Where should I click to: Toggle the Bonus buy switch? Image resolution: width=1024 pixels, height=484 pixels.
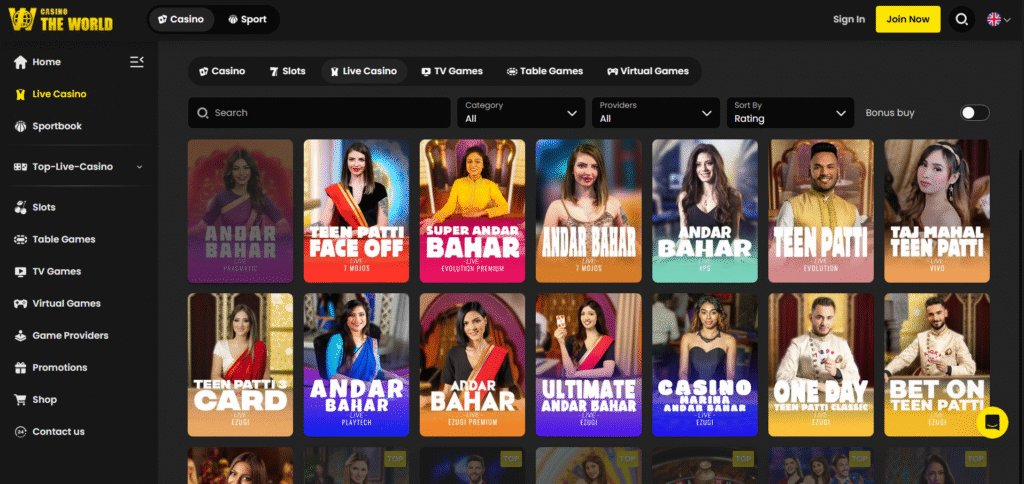click(974, 113)
